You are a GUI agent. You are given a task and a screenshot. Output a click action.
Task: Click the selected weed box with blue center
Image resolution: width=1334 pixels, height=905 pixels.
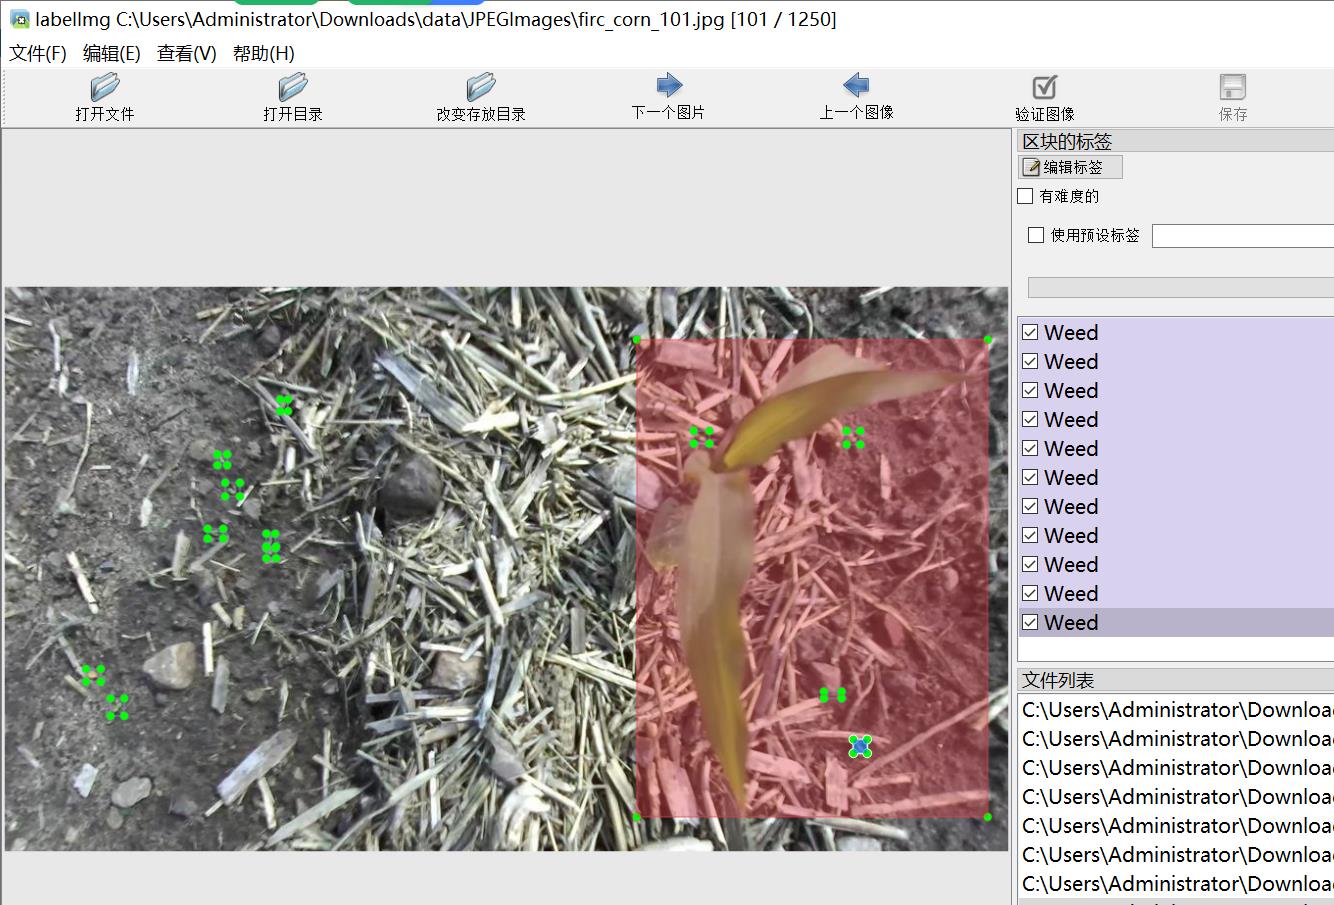(860, 746)
